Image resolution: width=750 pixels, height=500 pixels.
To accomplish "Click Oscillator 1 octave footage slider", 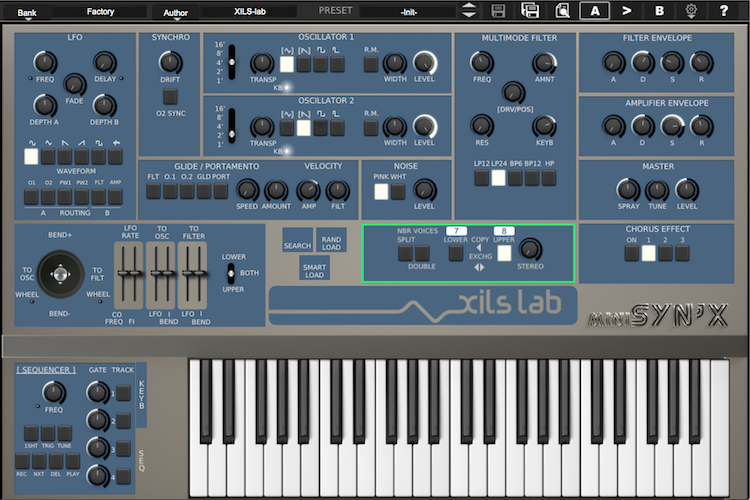I will click(x=232, y=62).
